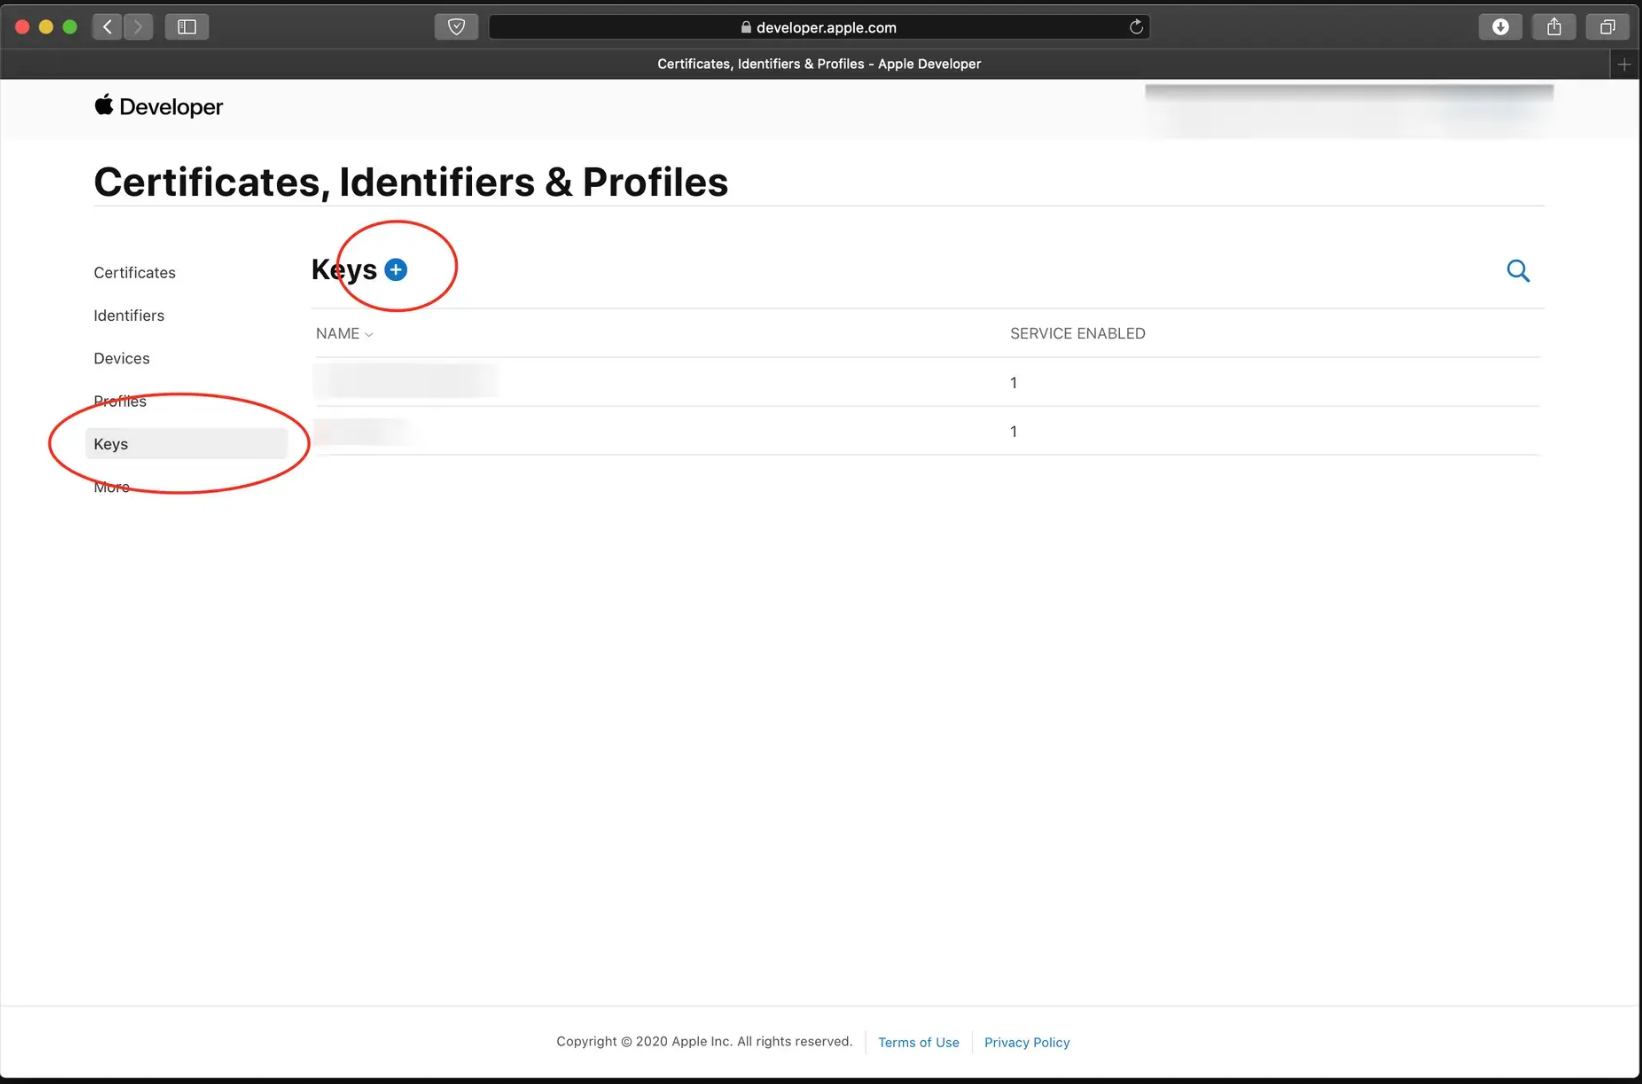Open Certificates in the sidebar
This screenshot has width=1642, height=1084.
pyautogui.click(x=134, y=272)
